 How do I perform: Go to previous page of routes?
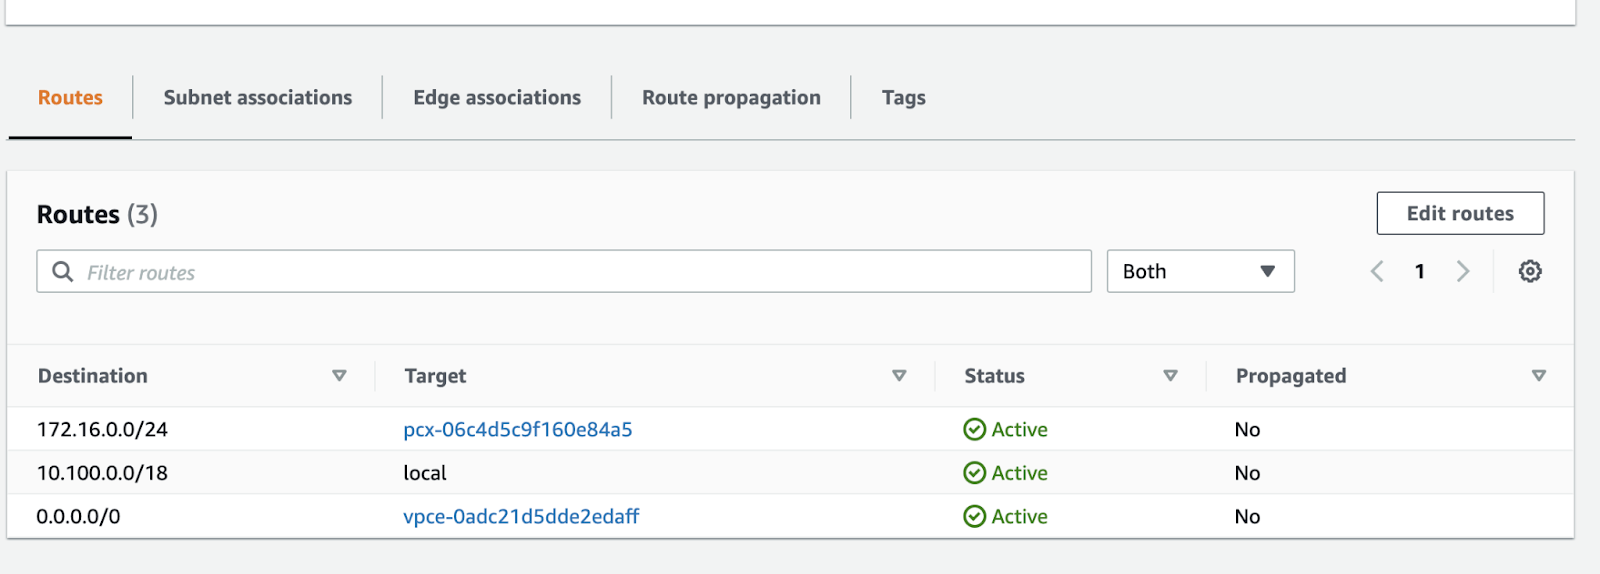[x=1377, y=271]
